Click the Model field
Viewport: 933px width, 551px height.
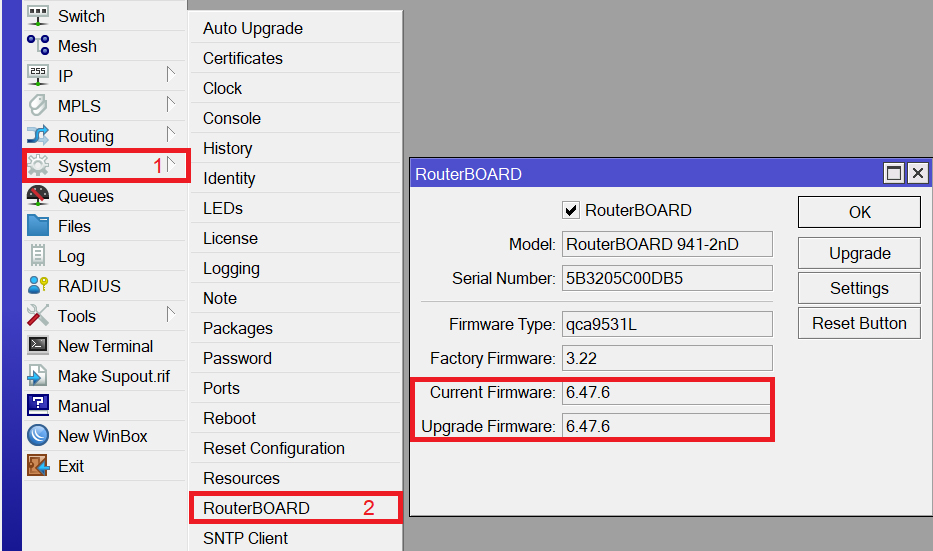coord(667,244)
